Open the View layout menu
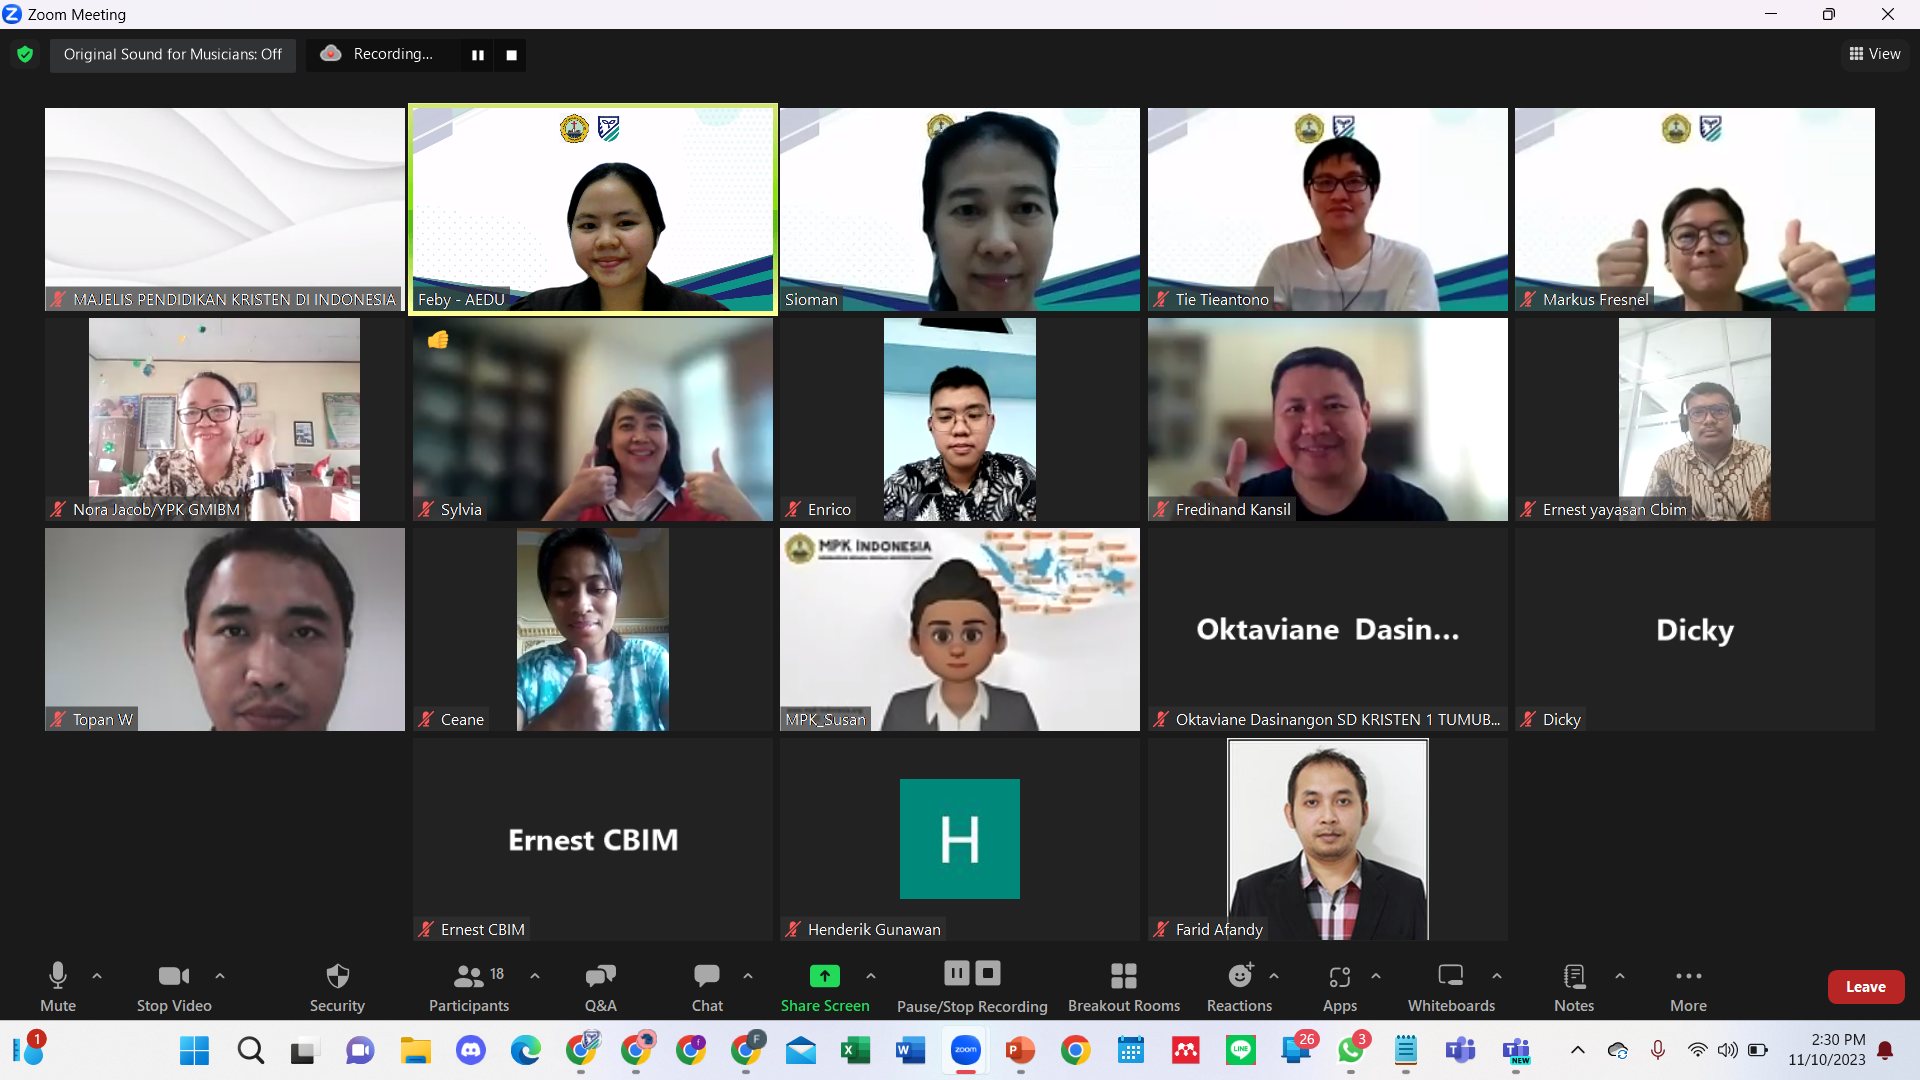 (1875, 54)
